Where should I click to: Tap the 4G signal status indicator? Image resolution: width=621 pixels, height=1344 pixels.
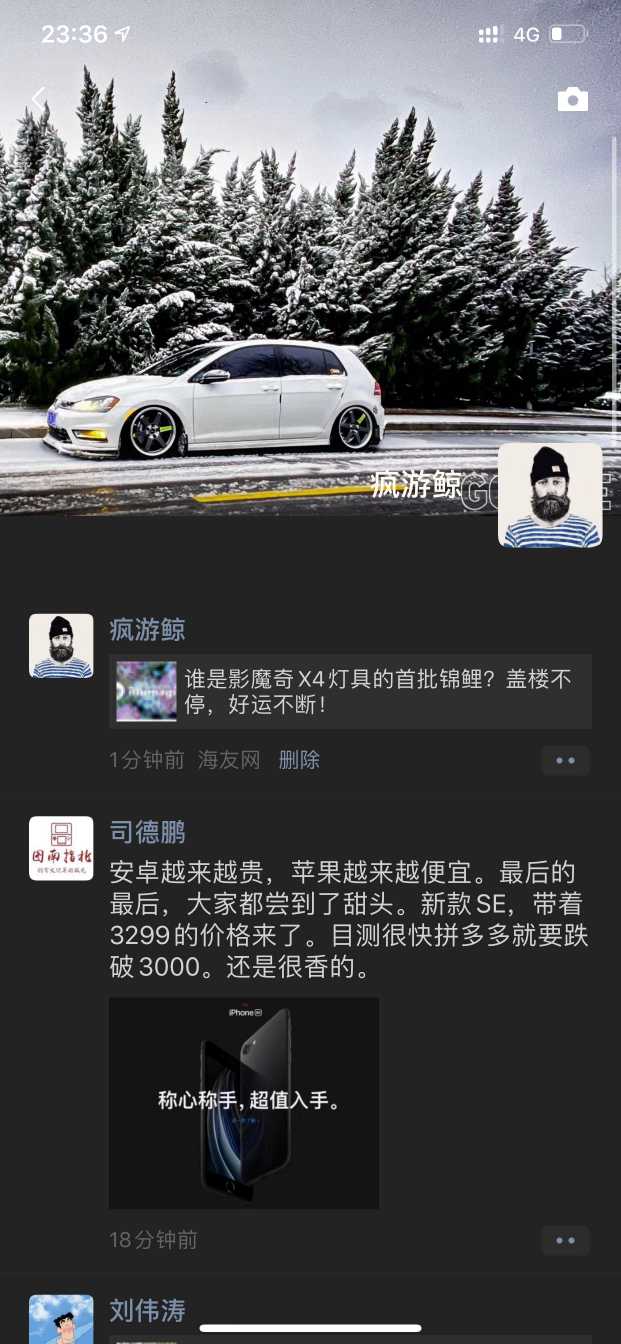[526, 35]
